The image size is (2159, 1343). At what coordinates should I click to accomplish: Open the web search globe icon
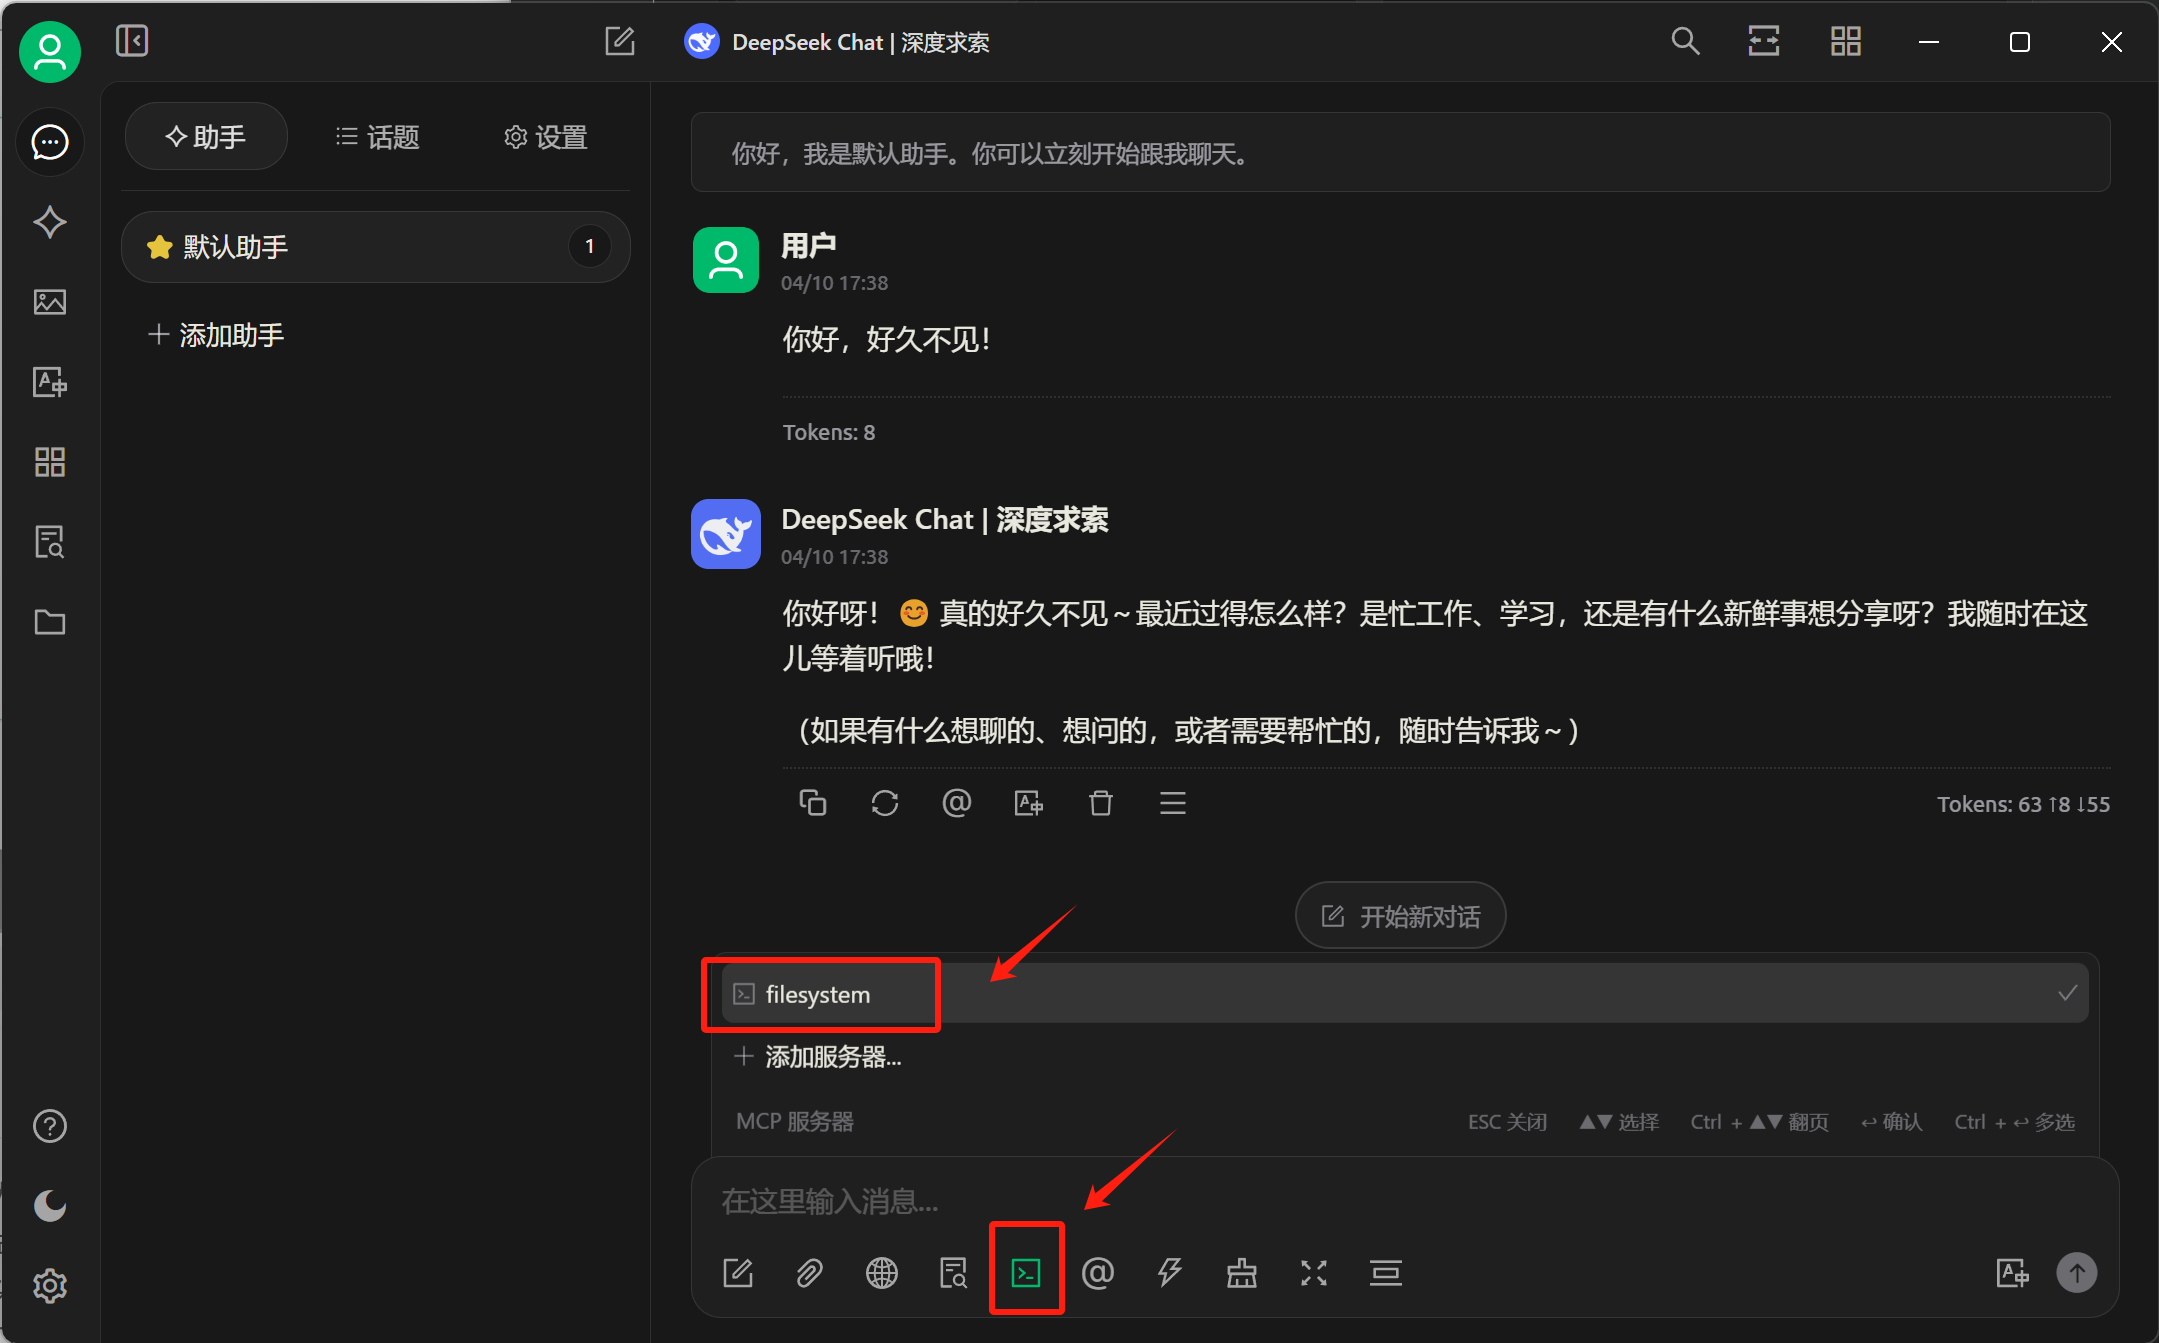(x=881, y=1272)
